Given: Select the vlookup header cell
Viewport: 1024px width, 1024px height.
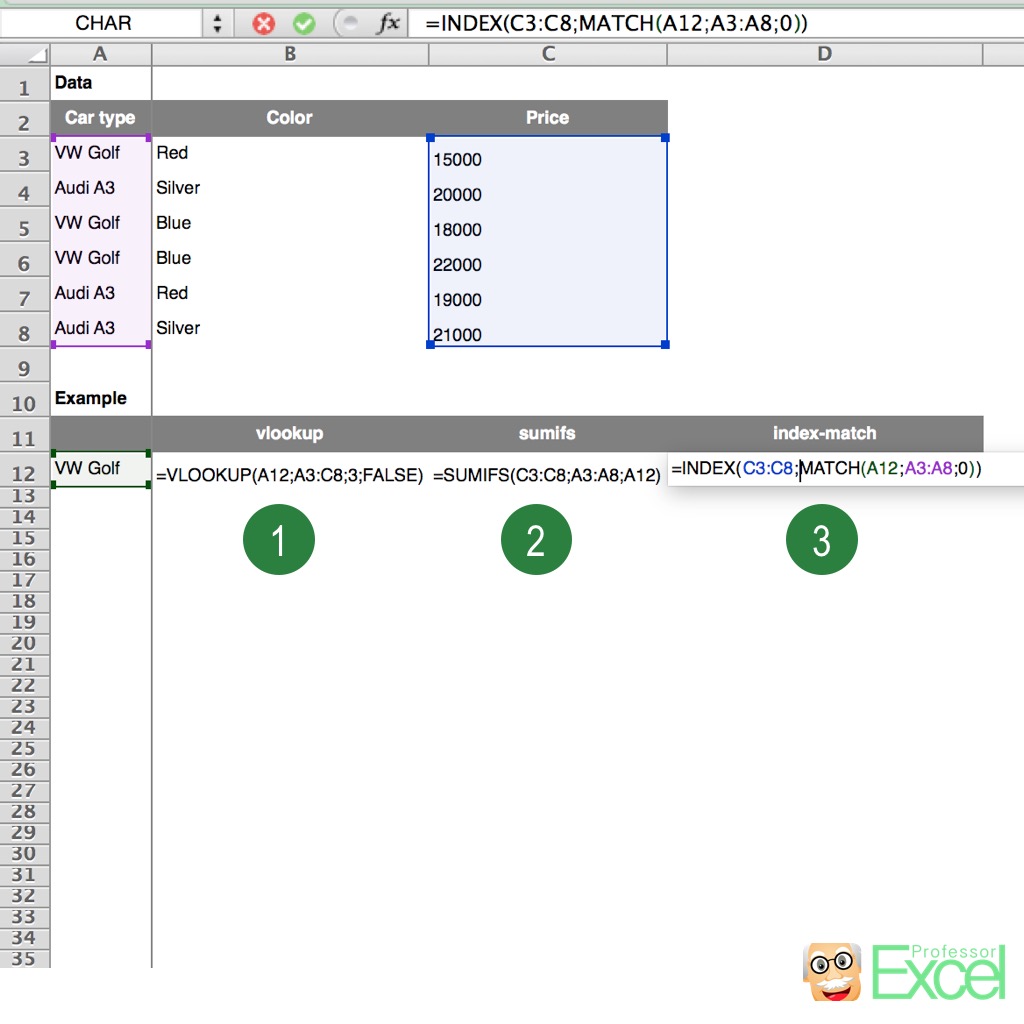Looking at the screenshot, I should [x=289, y=433].
